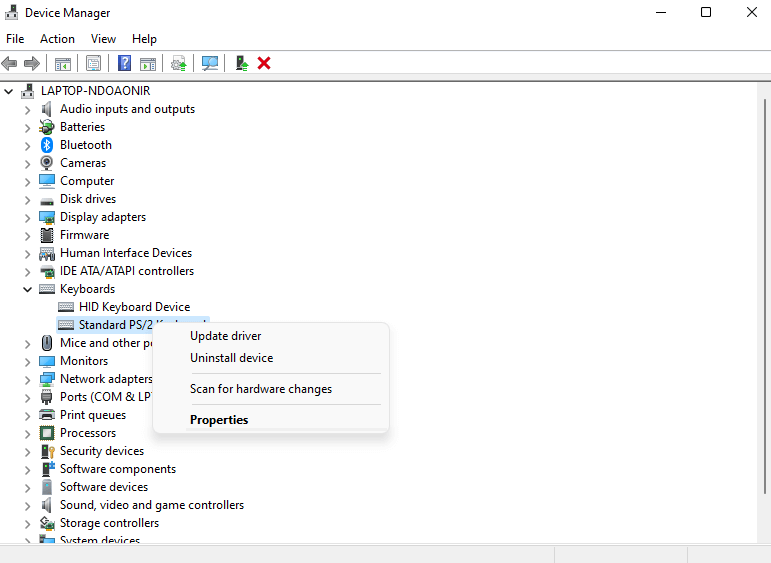This screenshot has width=771, height=563.
Task: Scan for hardware changes monitor toolbar icon
Action: click(x=209, y=63)
